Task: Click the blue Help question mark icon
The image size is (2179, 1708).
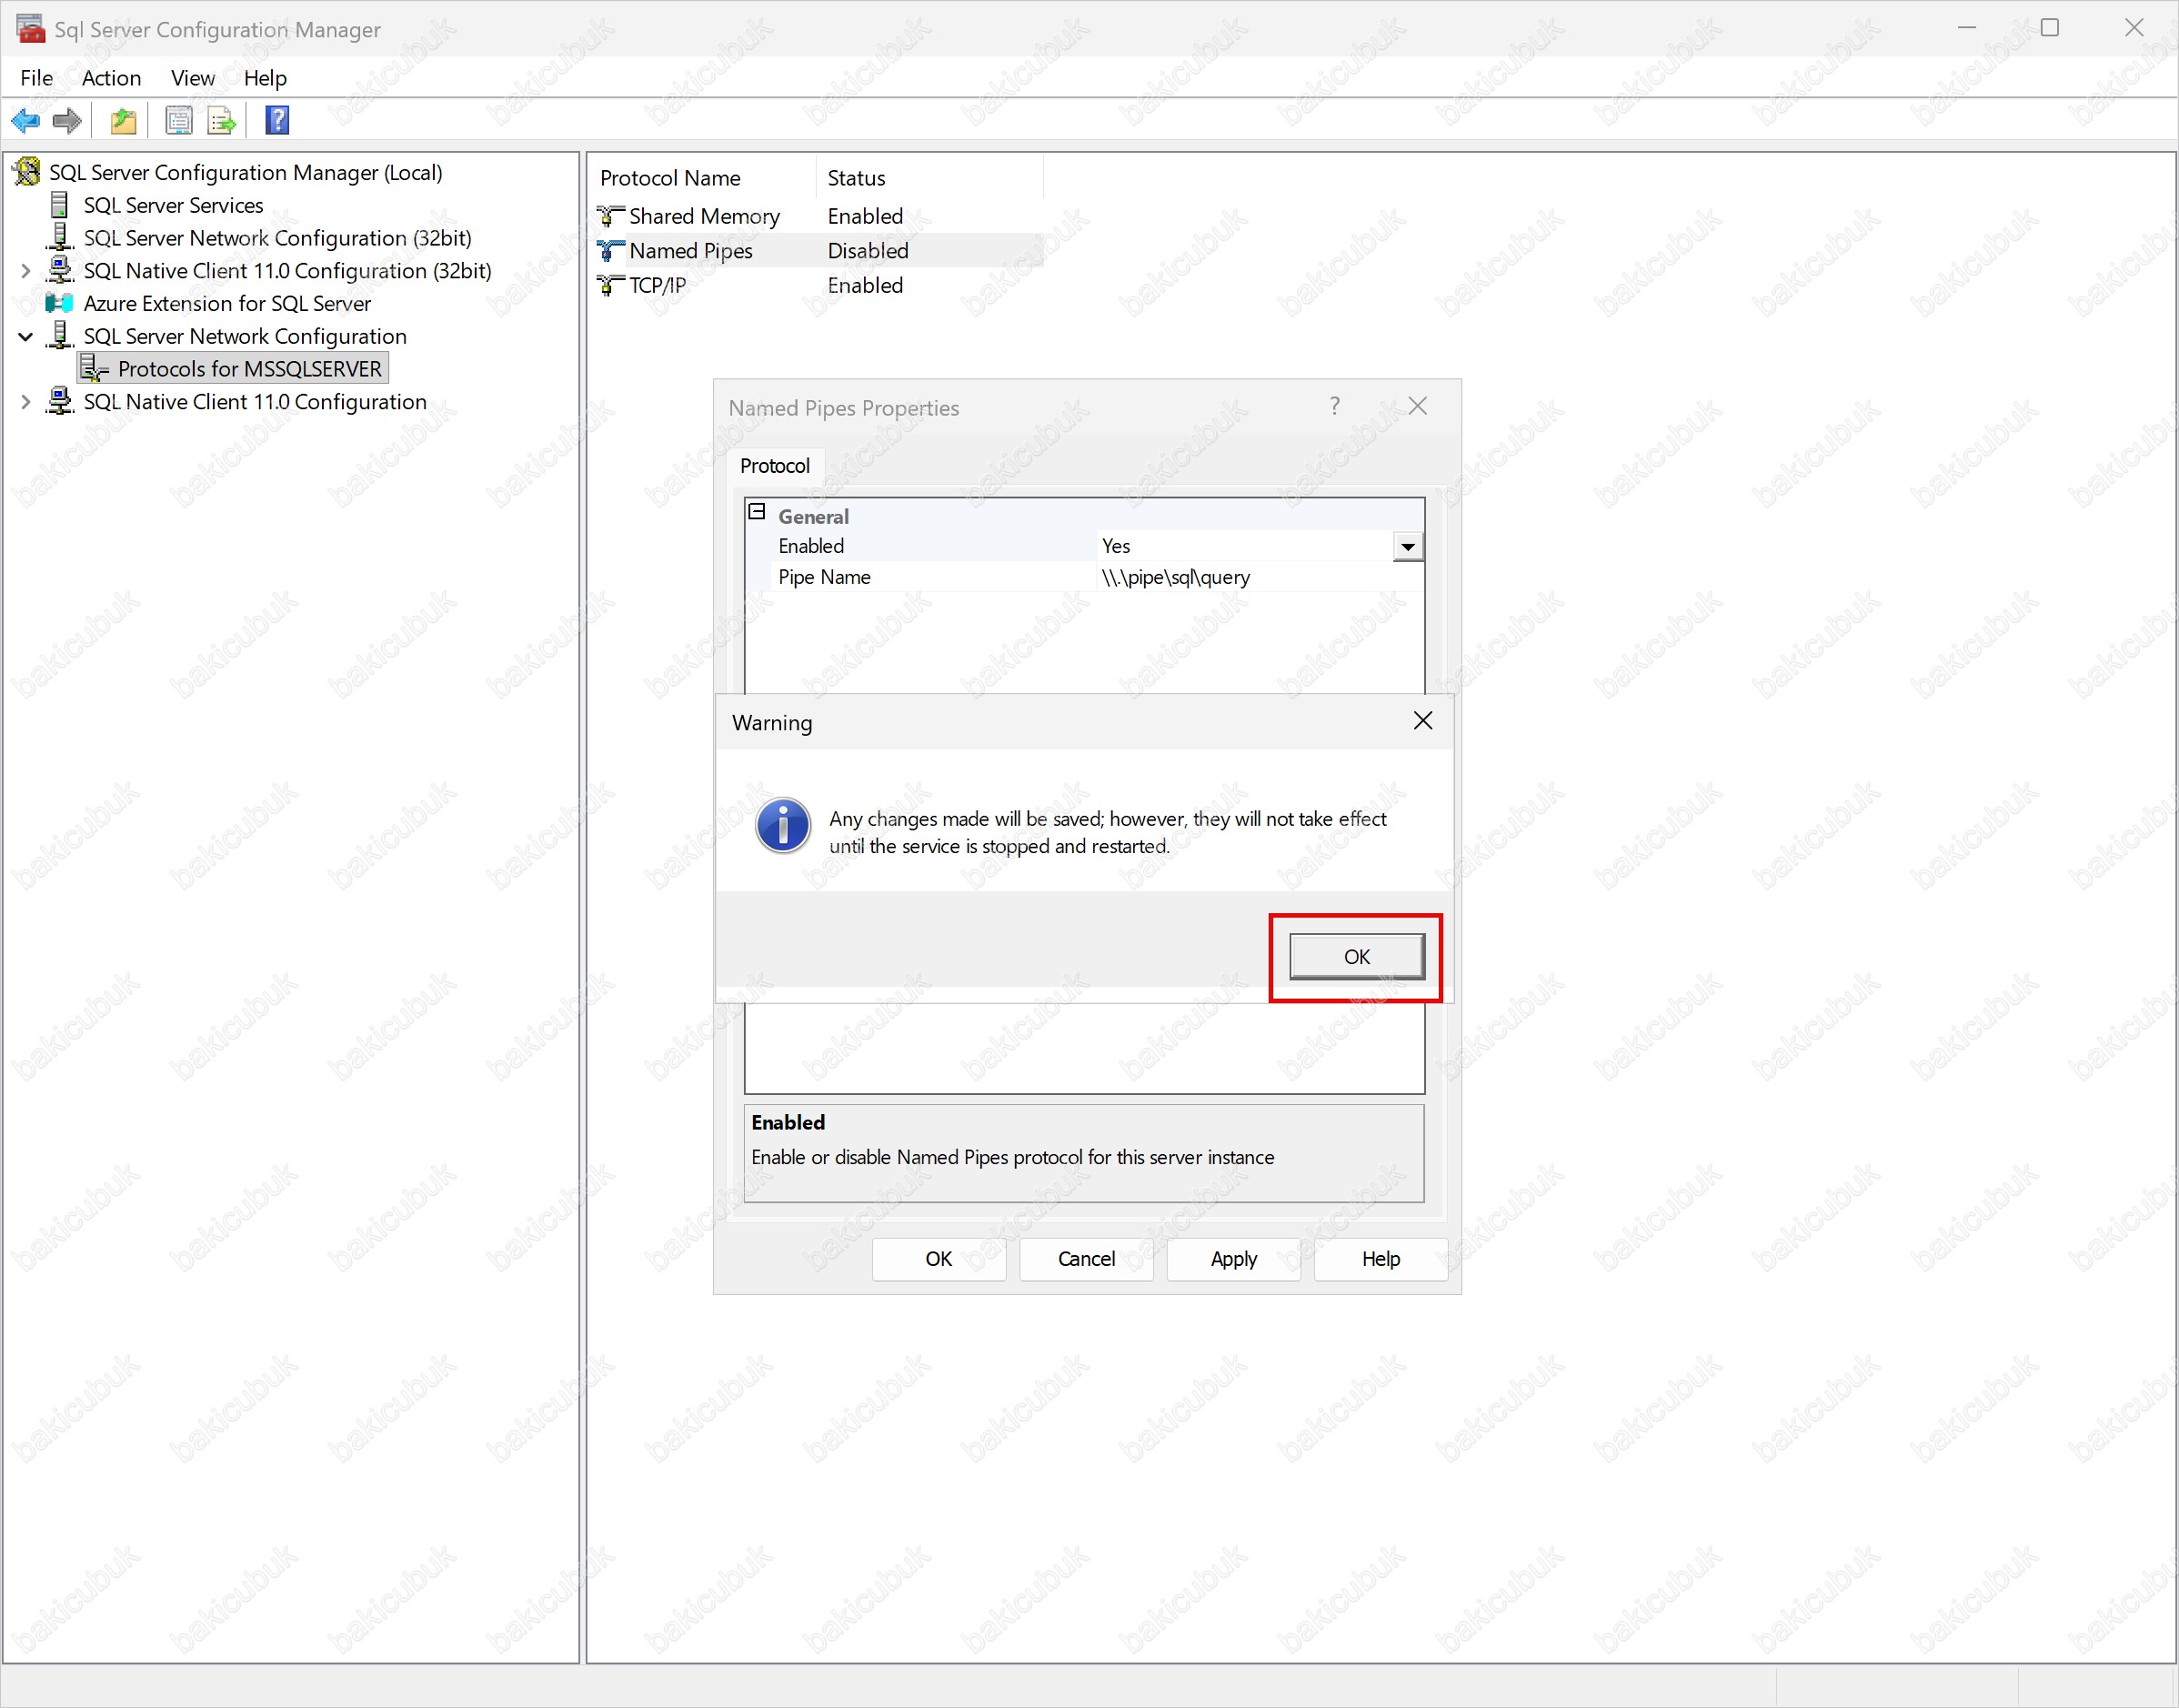Action: click(277, 121)
